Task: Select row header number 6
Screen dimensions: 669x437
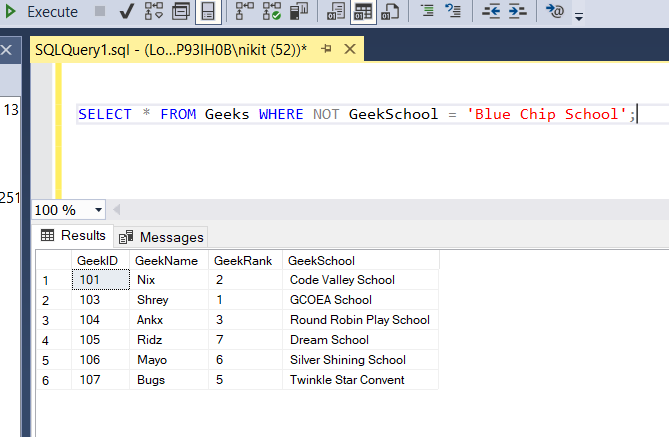Action: pyautogui.click(x=54, y=380)
